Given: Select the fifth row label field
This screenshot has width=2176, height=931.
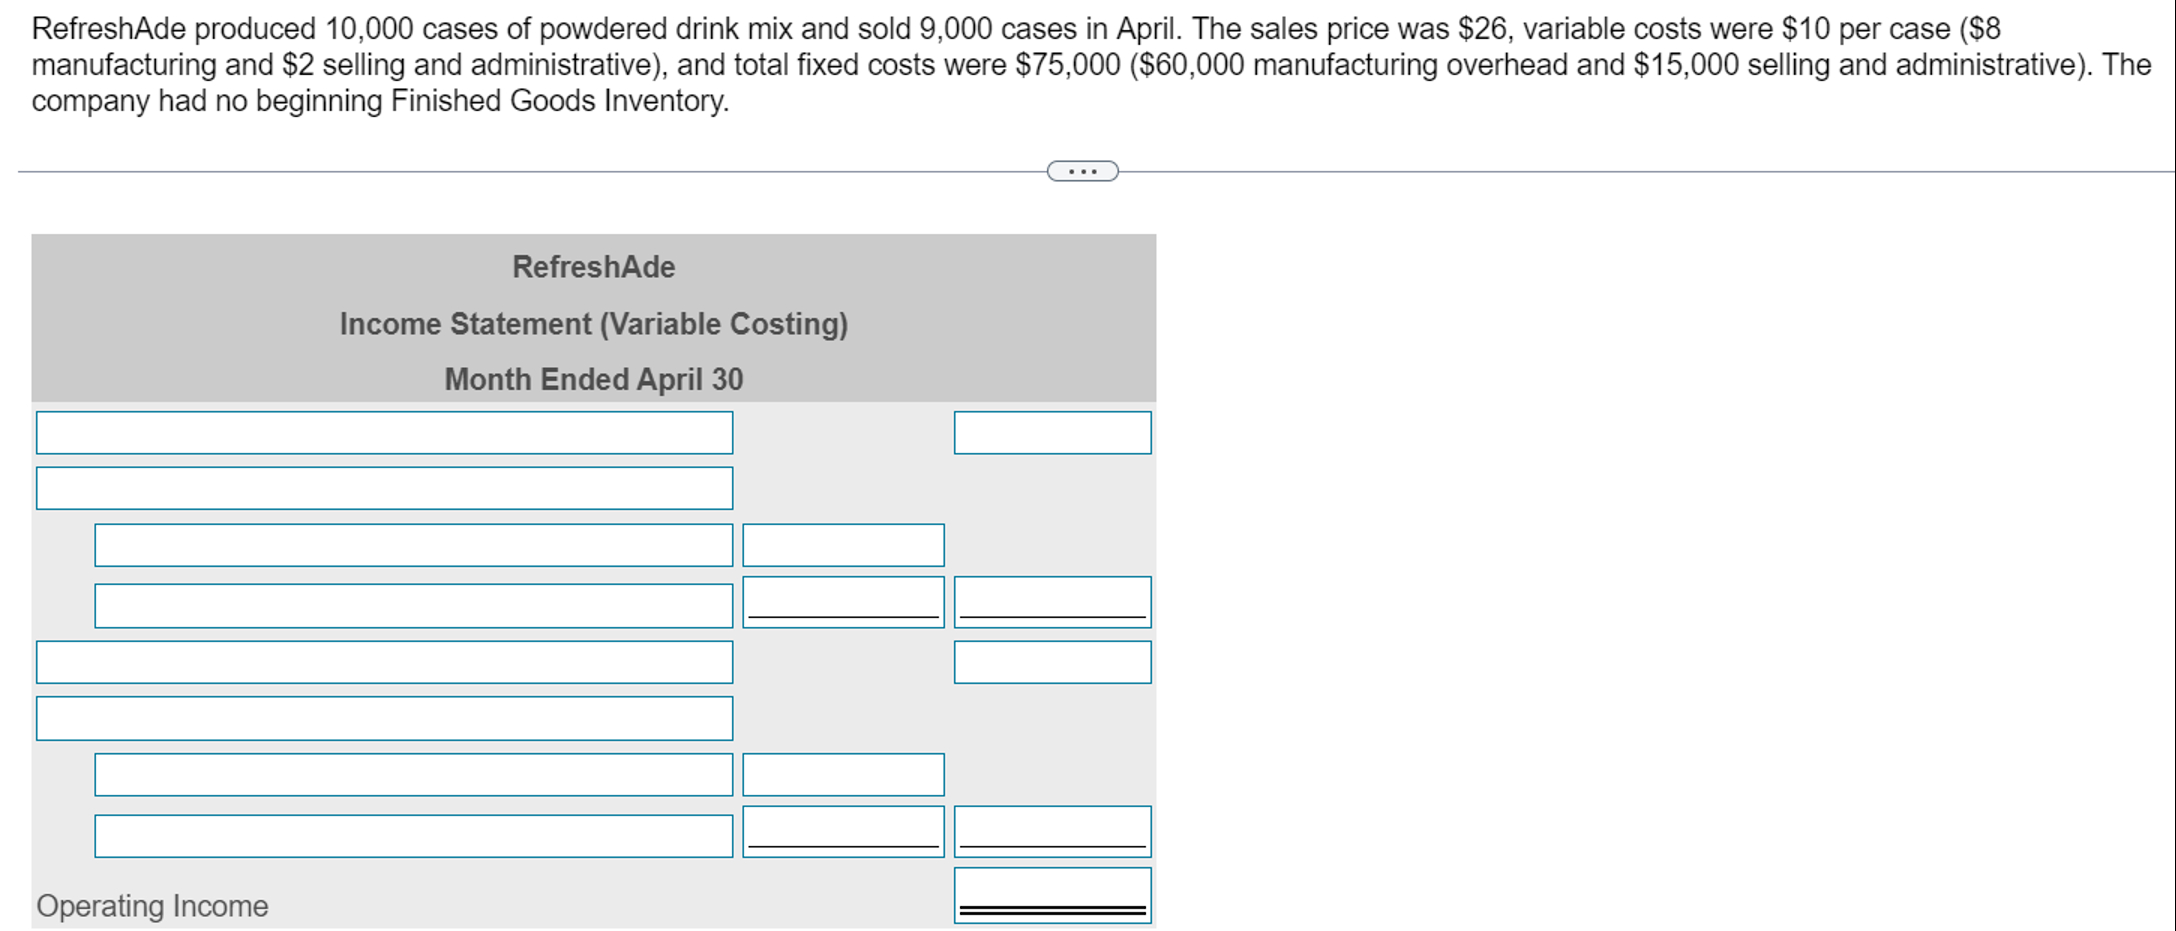Looking at the screenshot, I should click(384, 661).
